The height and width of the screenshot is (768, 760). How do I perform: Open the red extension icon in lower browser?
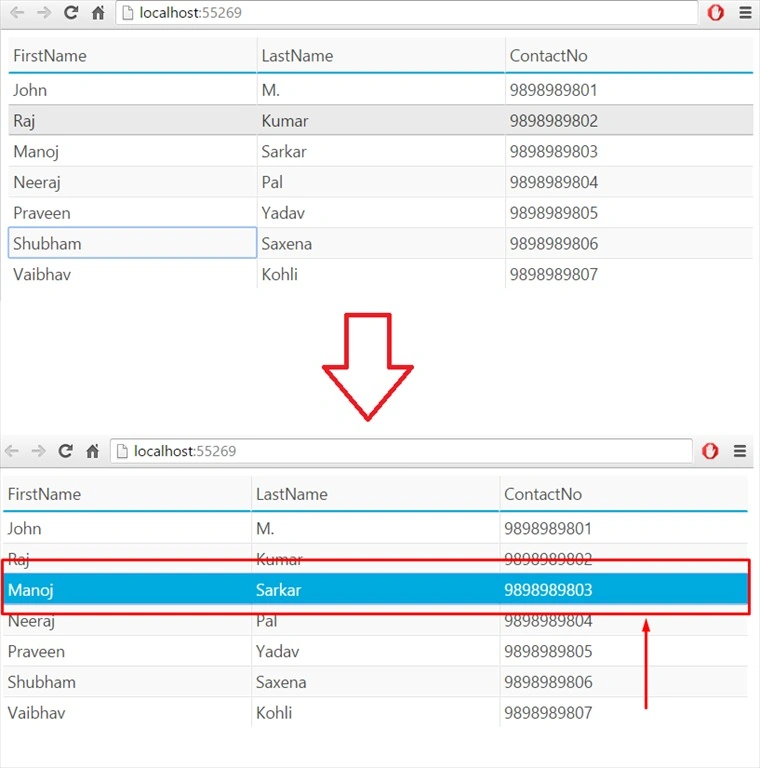pos(710,451)
